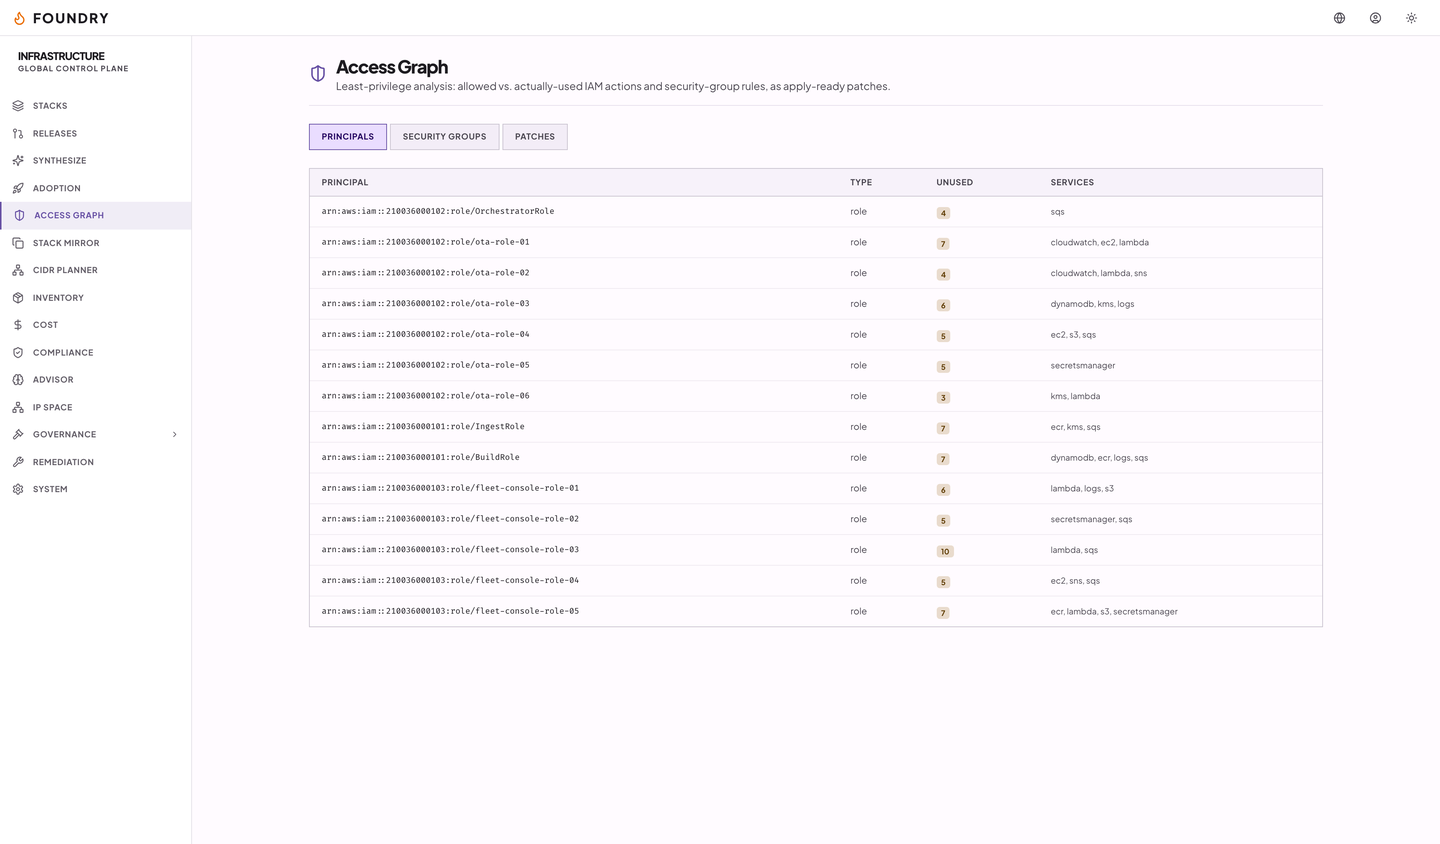
Task: Open the ota-role-01 principal ARN
Action: point(426,242)
